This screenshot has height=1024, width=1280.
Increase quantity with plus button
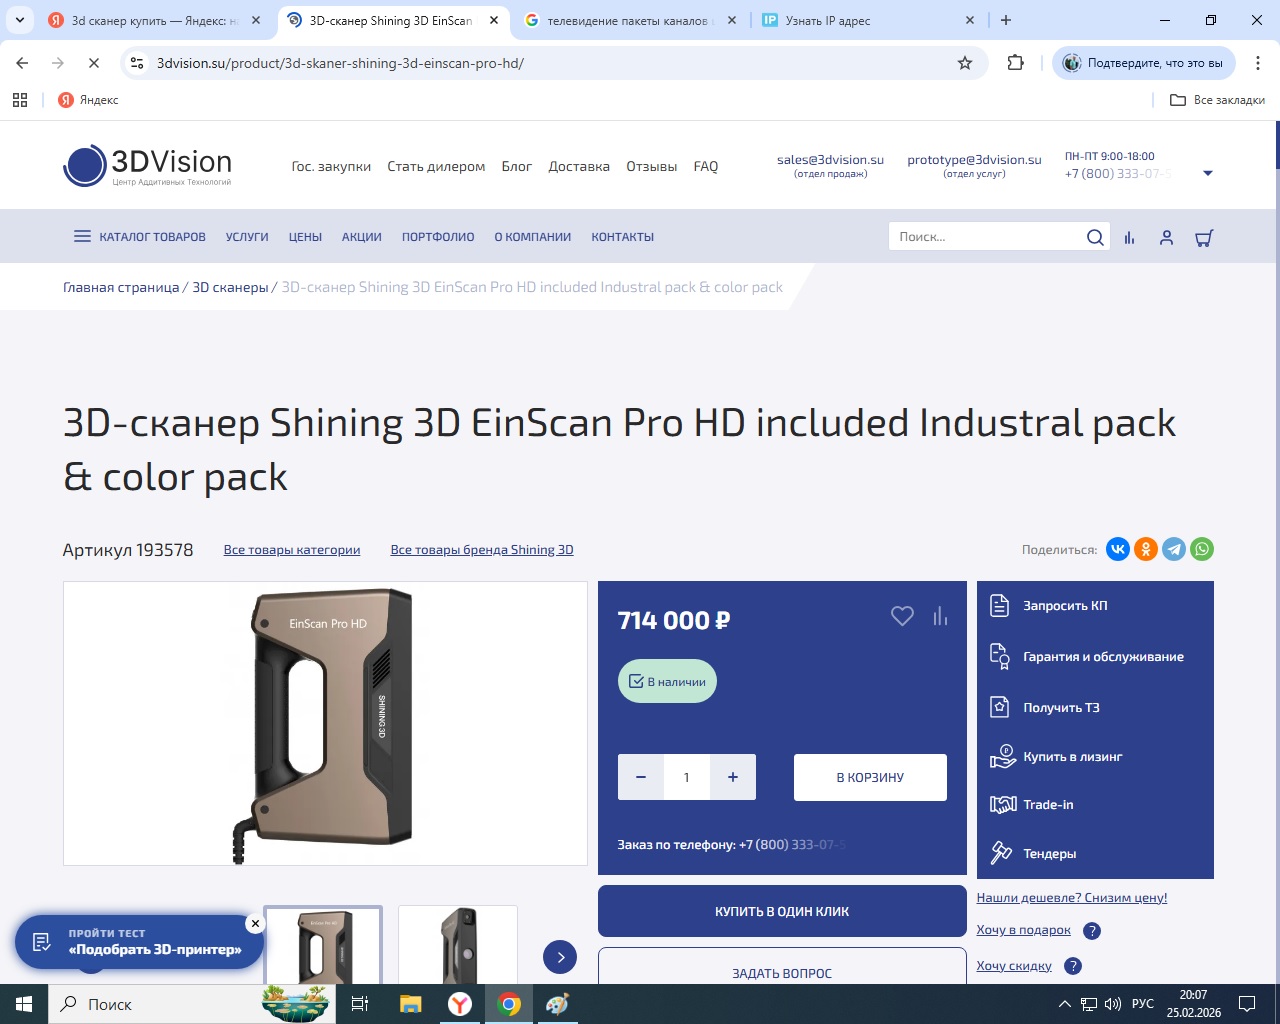tap(733, 777)
